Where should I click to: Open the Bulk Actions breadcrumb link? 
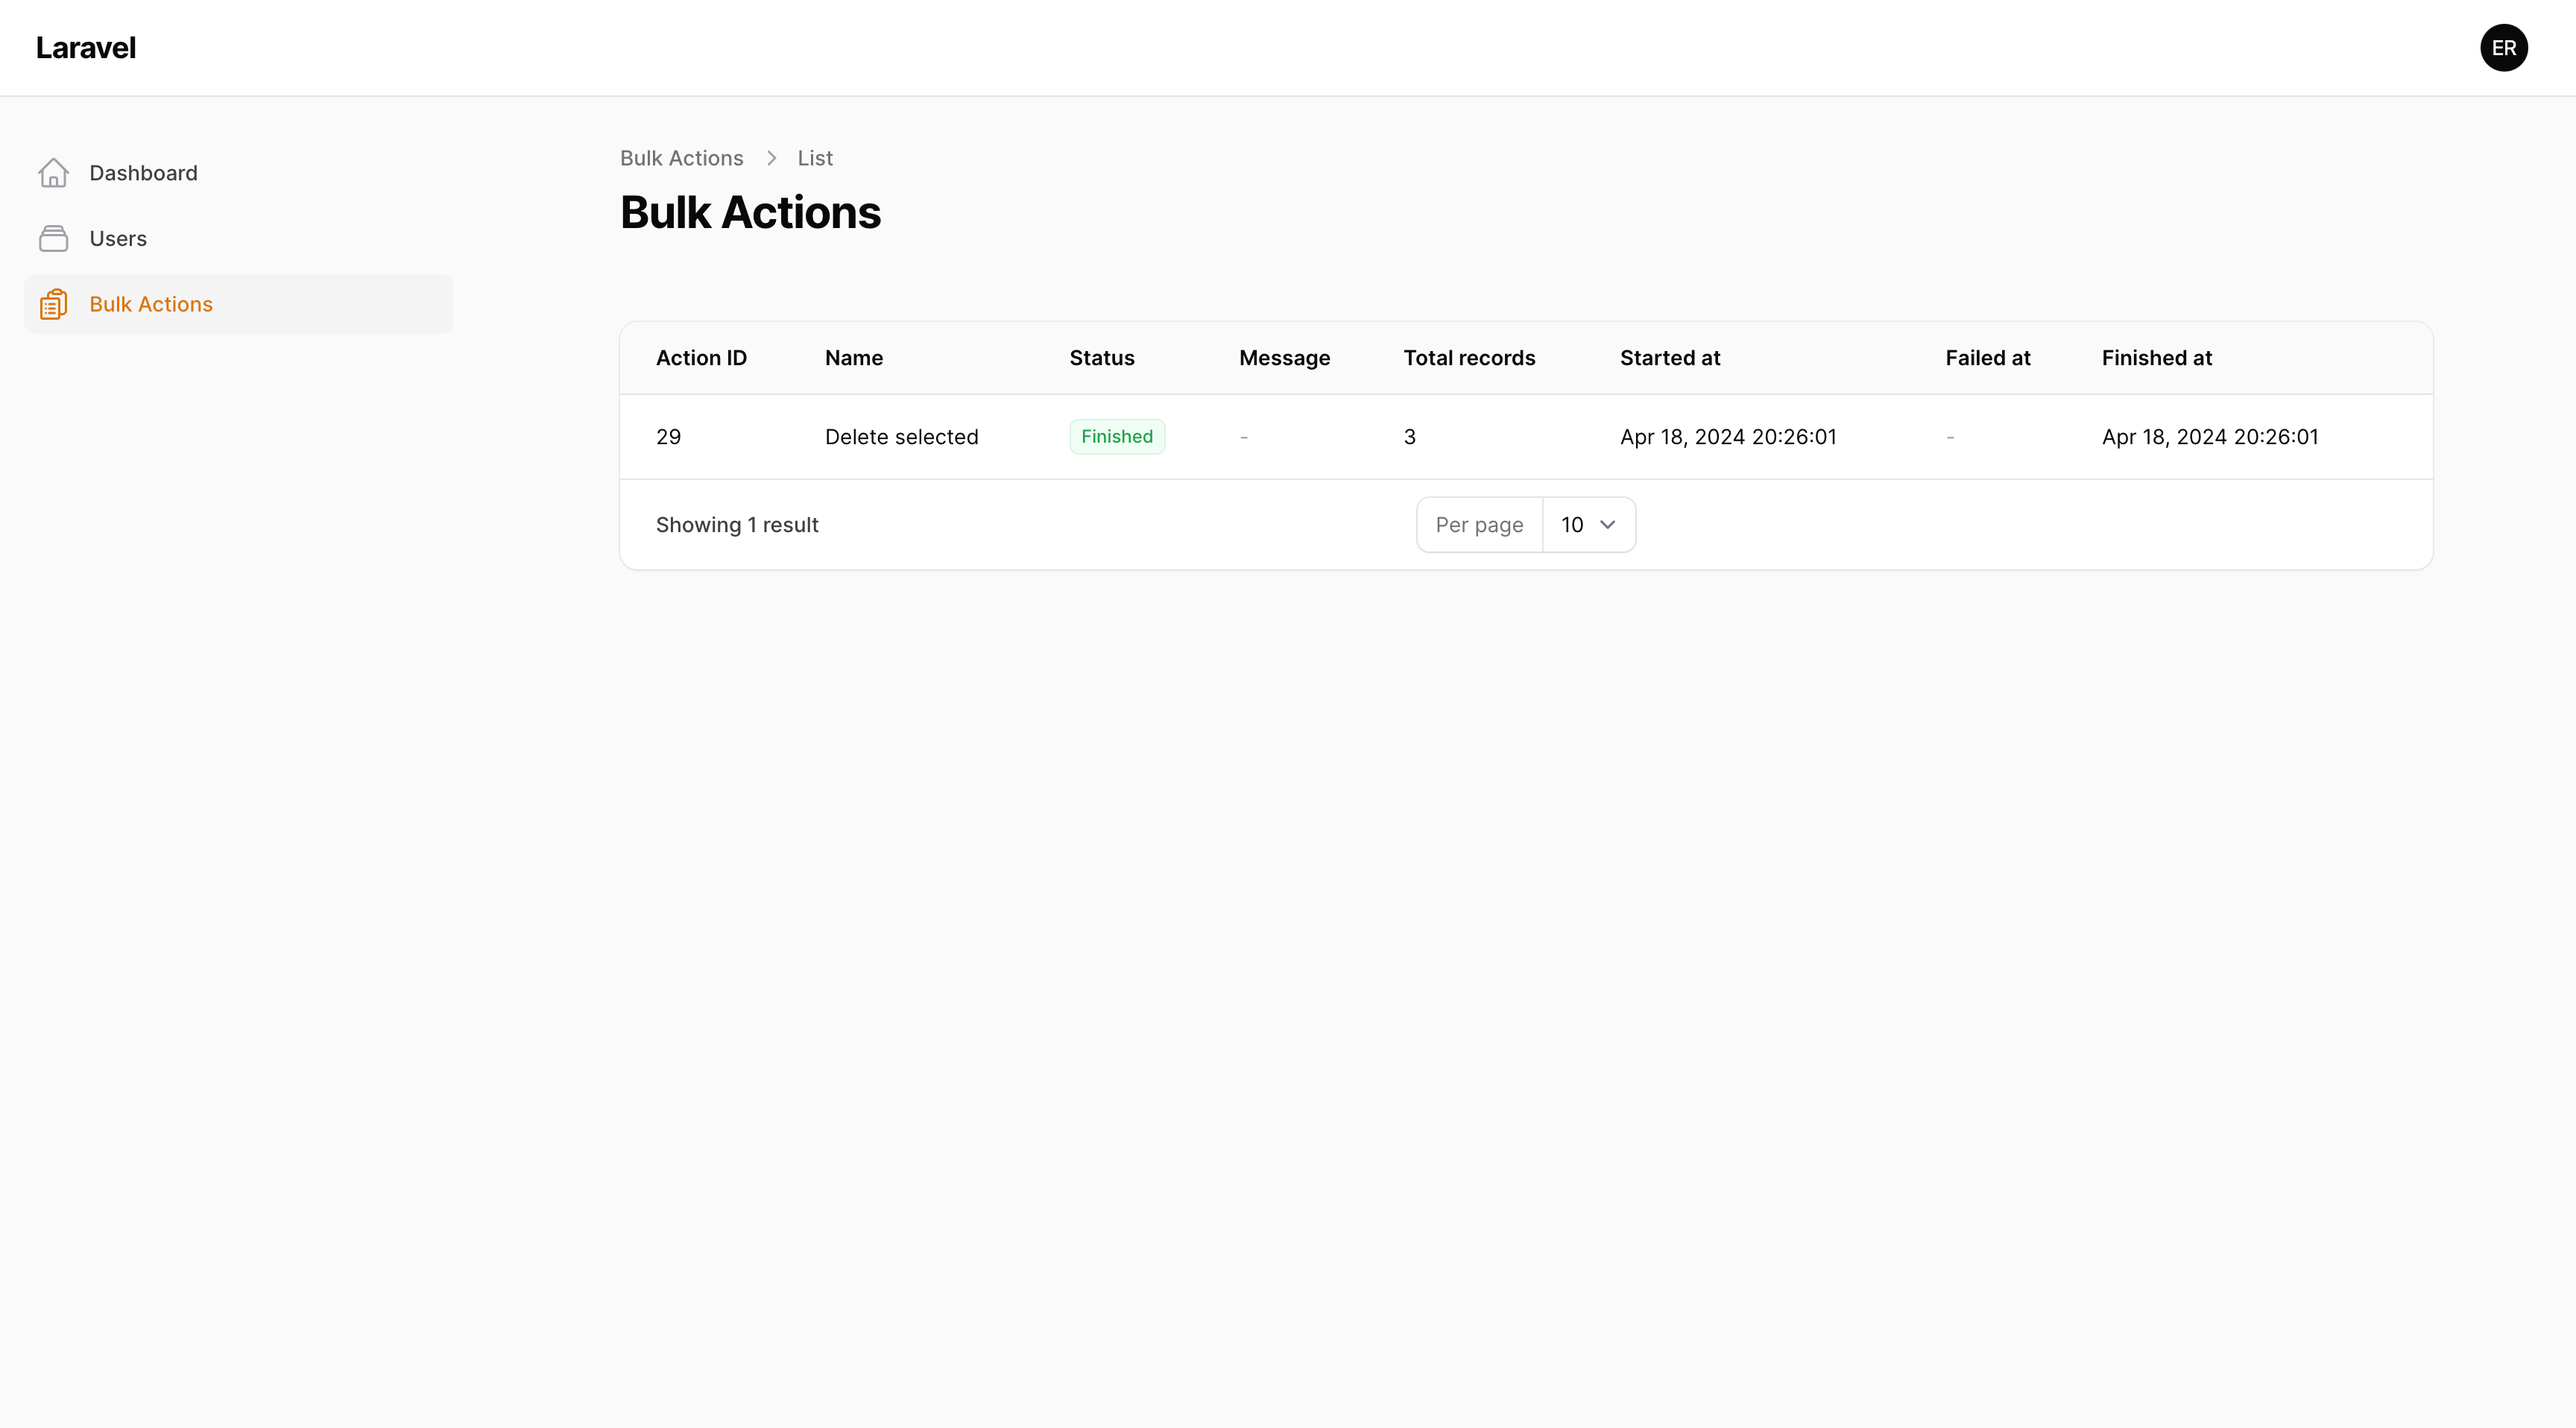click(681, 158)
